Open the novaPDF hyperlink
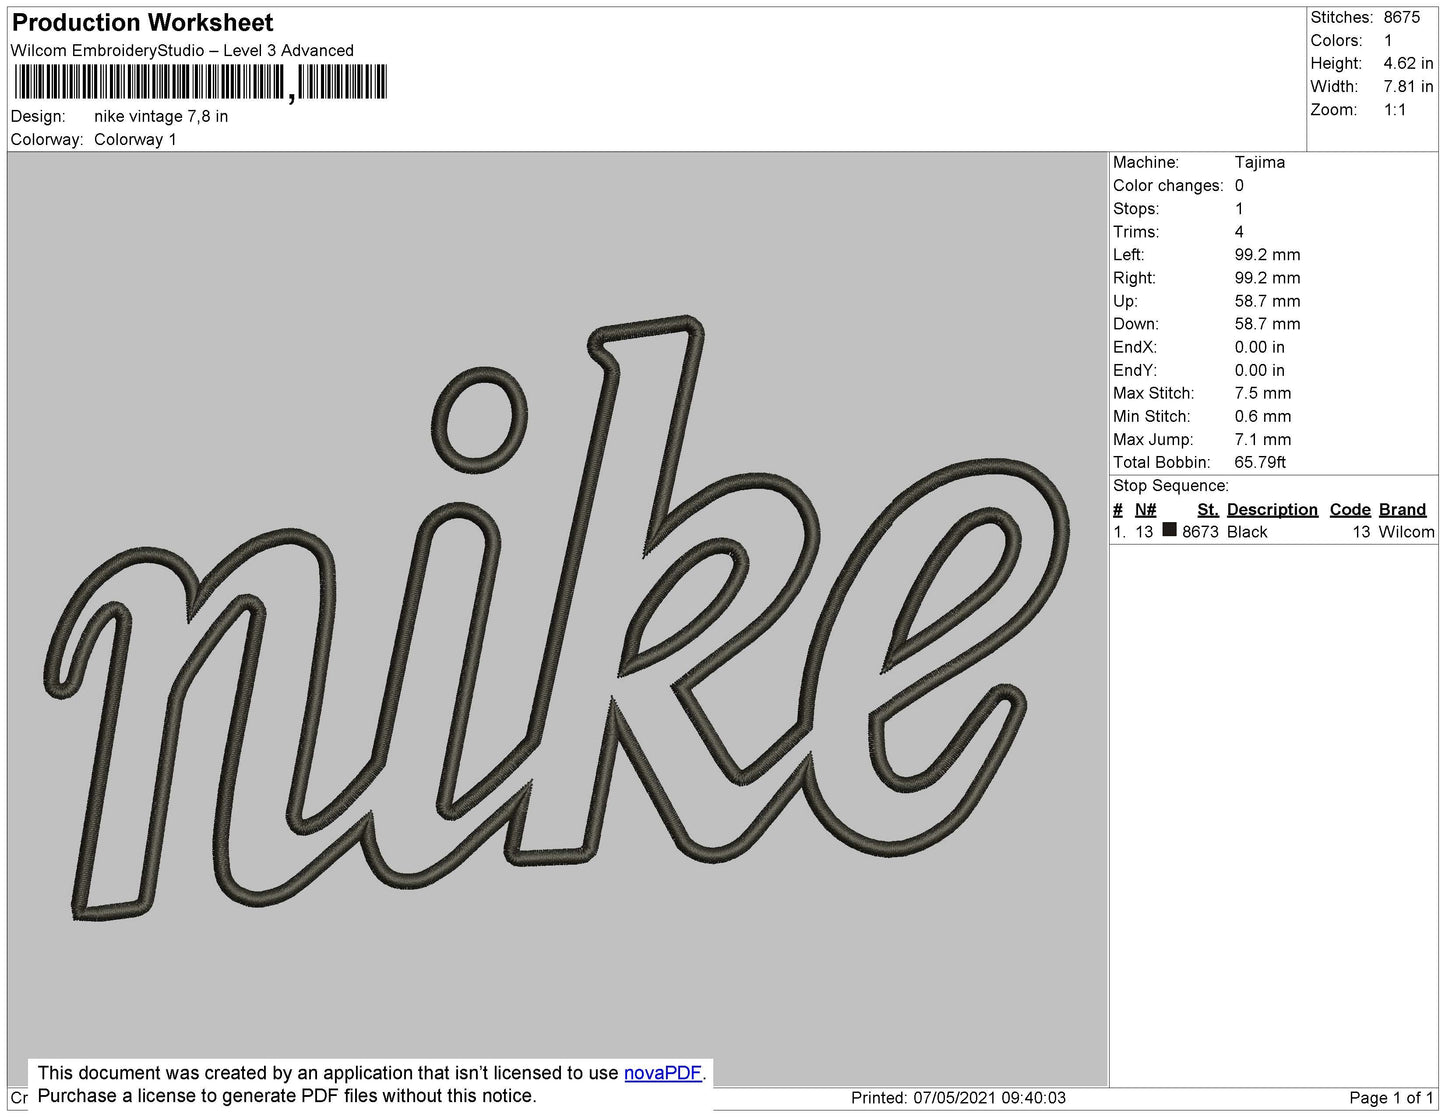Screen dimensions: 1445x1117 pyautogui.click(x=663, y=1073)
